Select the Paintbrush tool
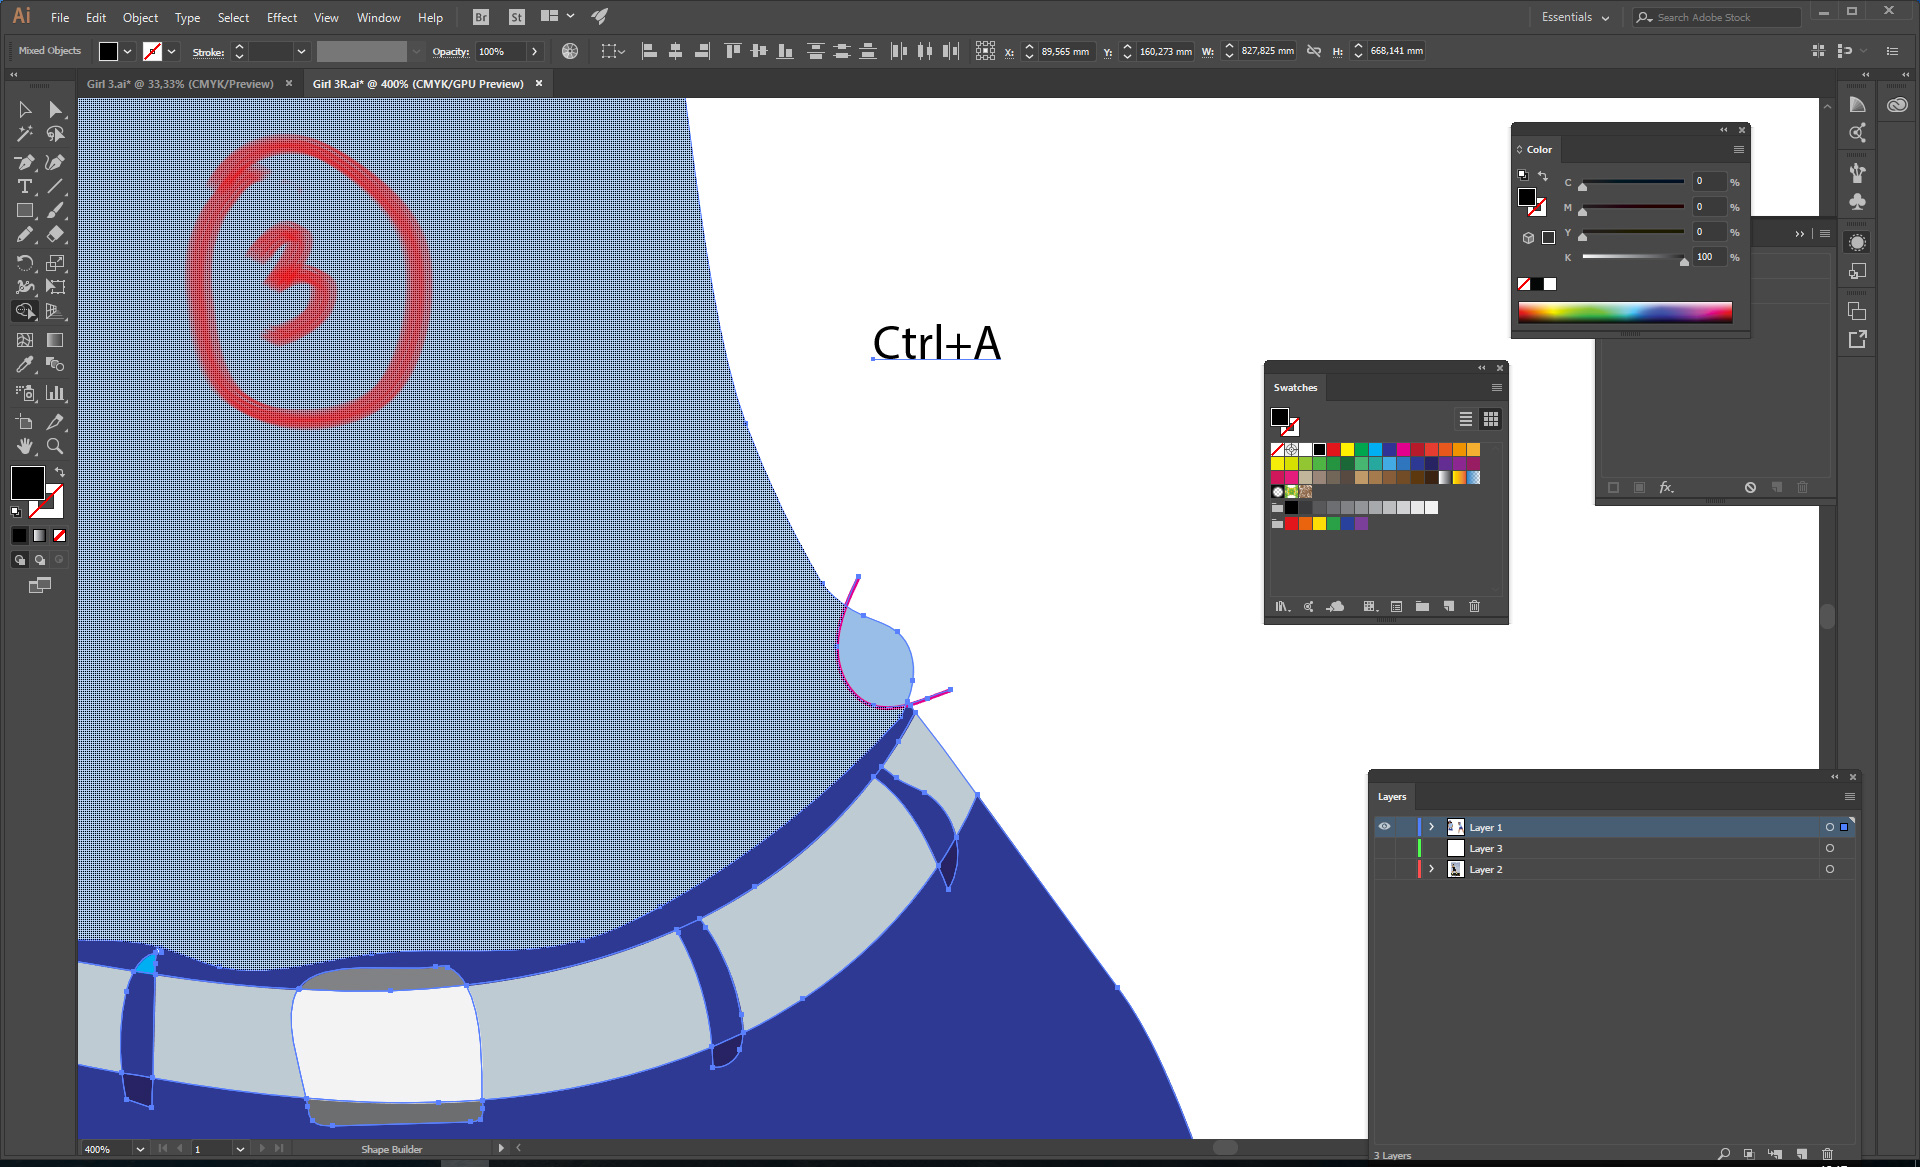The width and height of the screenshot is (1920, 1167). click(x=55, y=211)
